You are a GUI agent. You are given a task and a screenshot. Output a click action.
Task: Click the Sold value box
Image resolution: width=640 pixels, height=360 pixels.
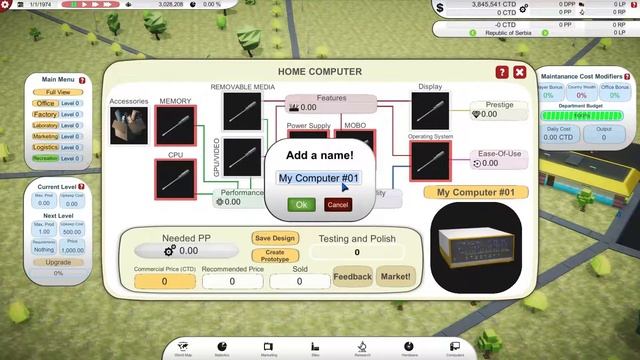[x=300, y=281]
